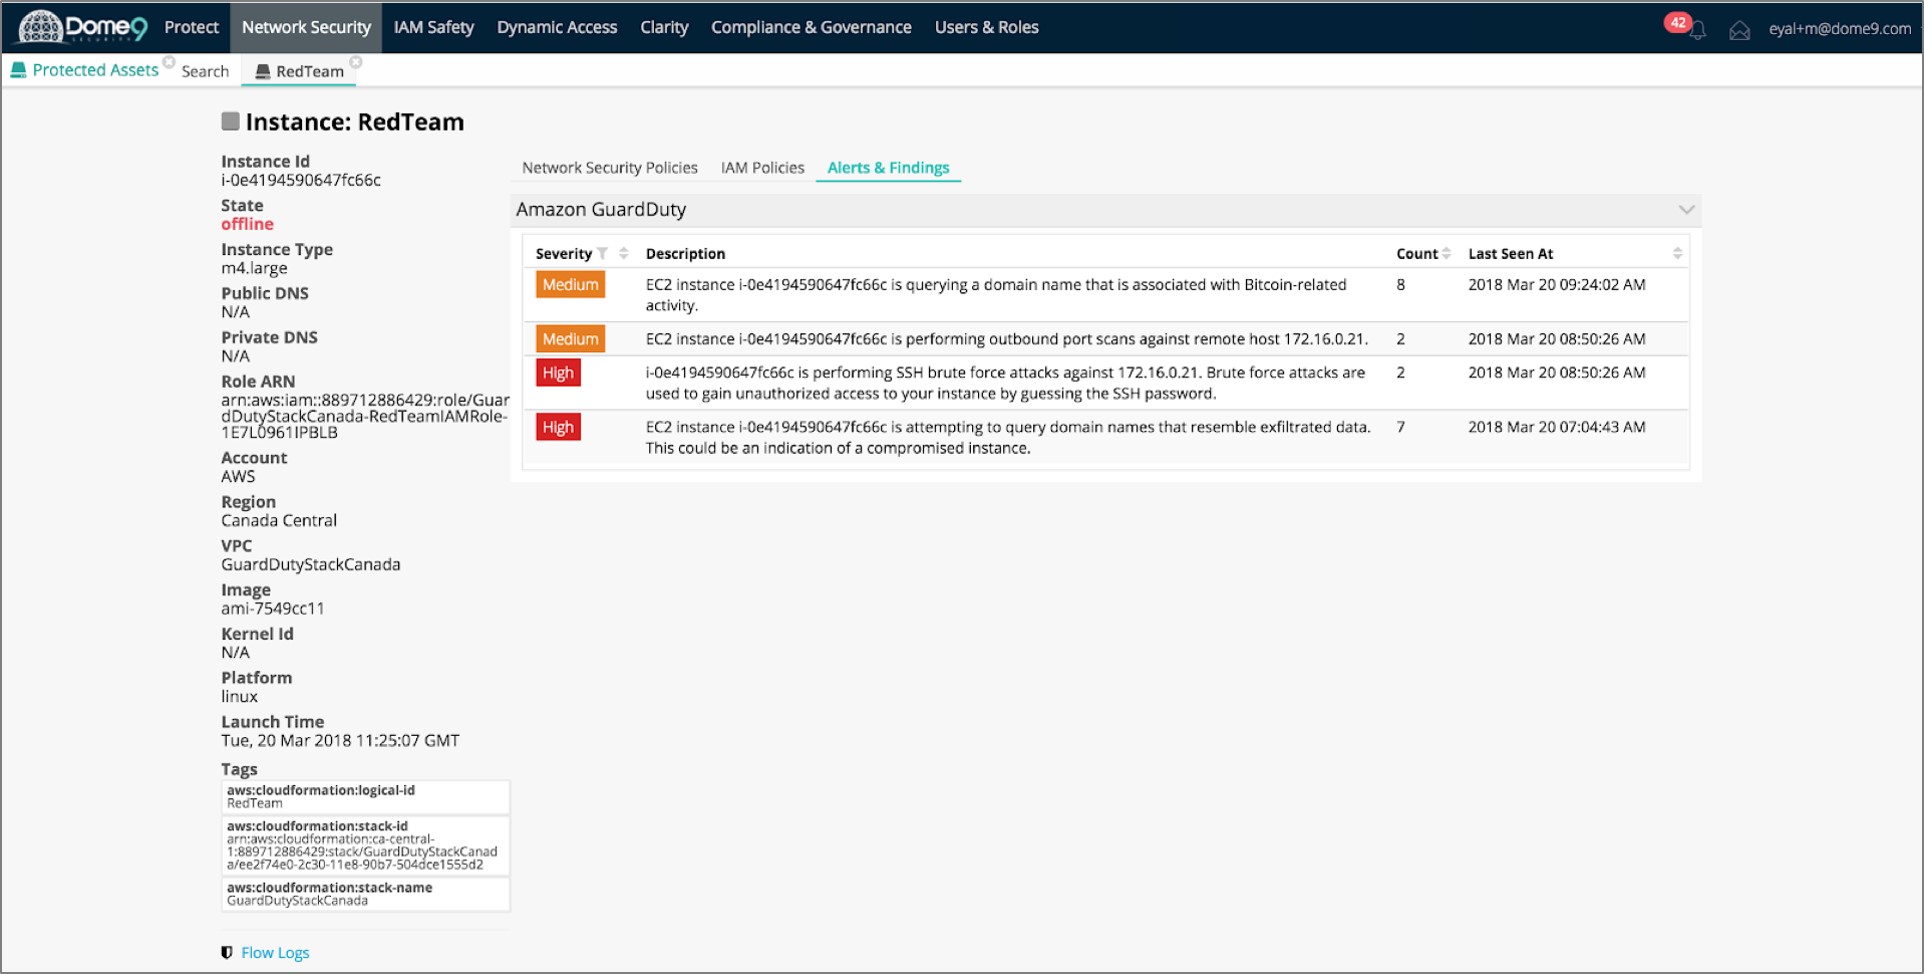
Task: Open the Clarity menu
Action: click(x=664, y=27)
